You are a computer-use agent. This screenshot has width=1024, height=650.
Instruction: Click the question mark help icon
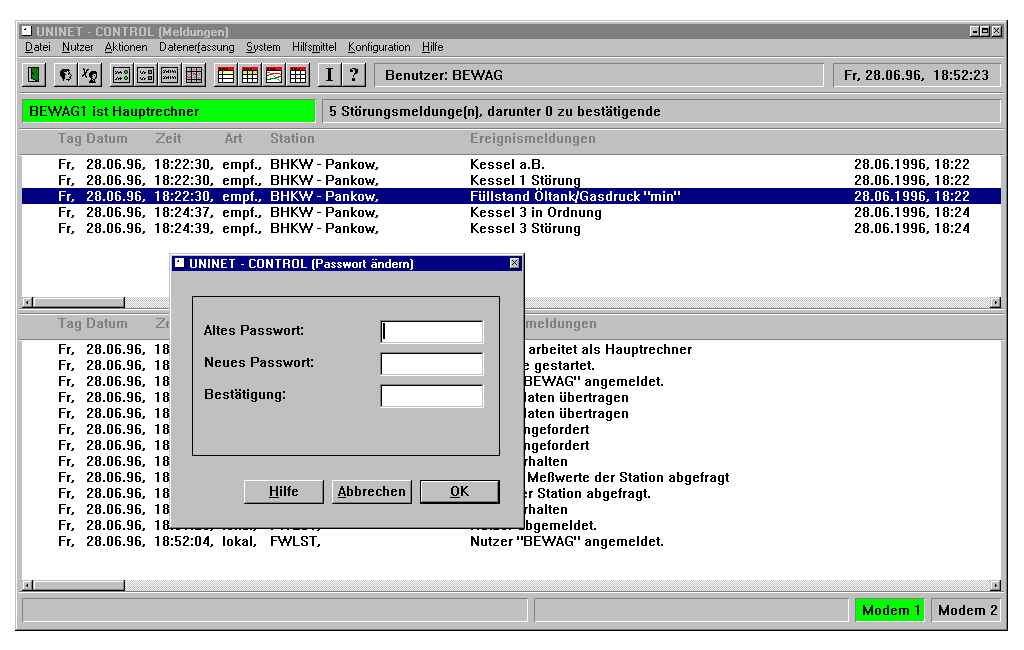(x=354, y=75)
